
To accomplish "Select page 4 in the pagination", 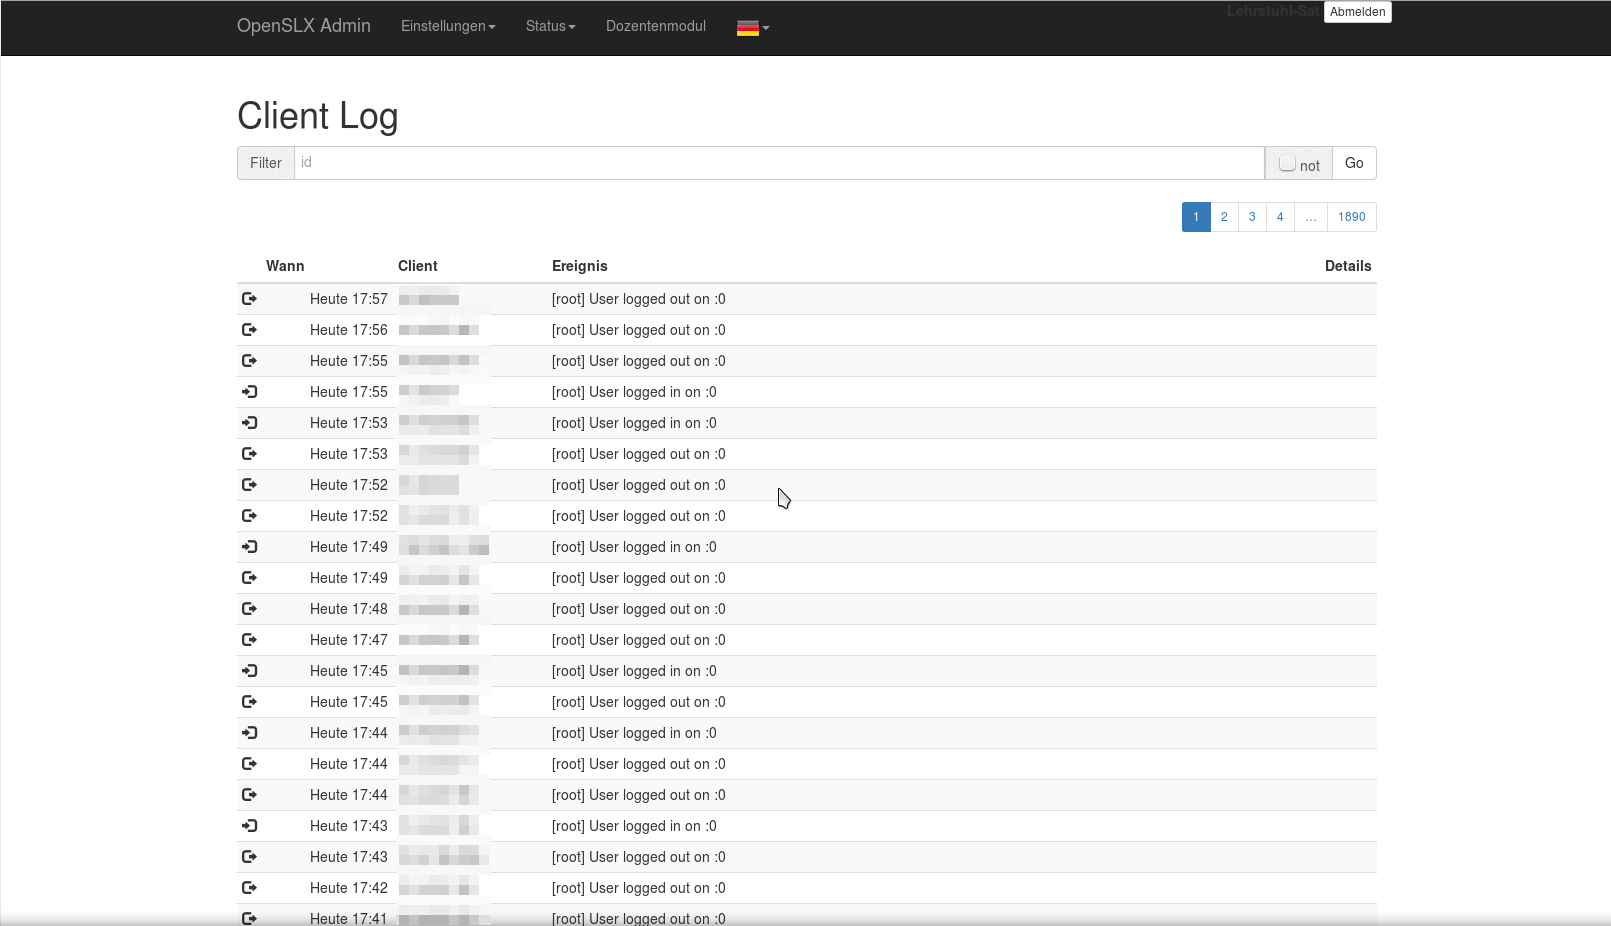I will point(1280,217).
